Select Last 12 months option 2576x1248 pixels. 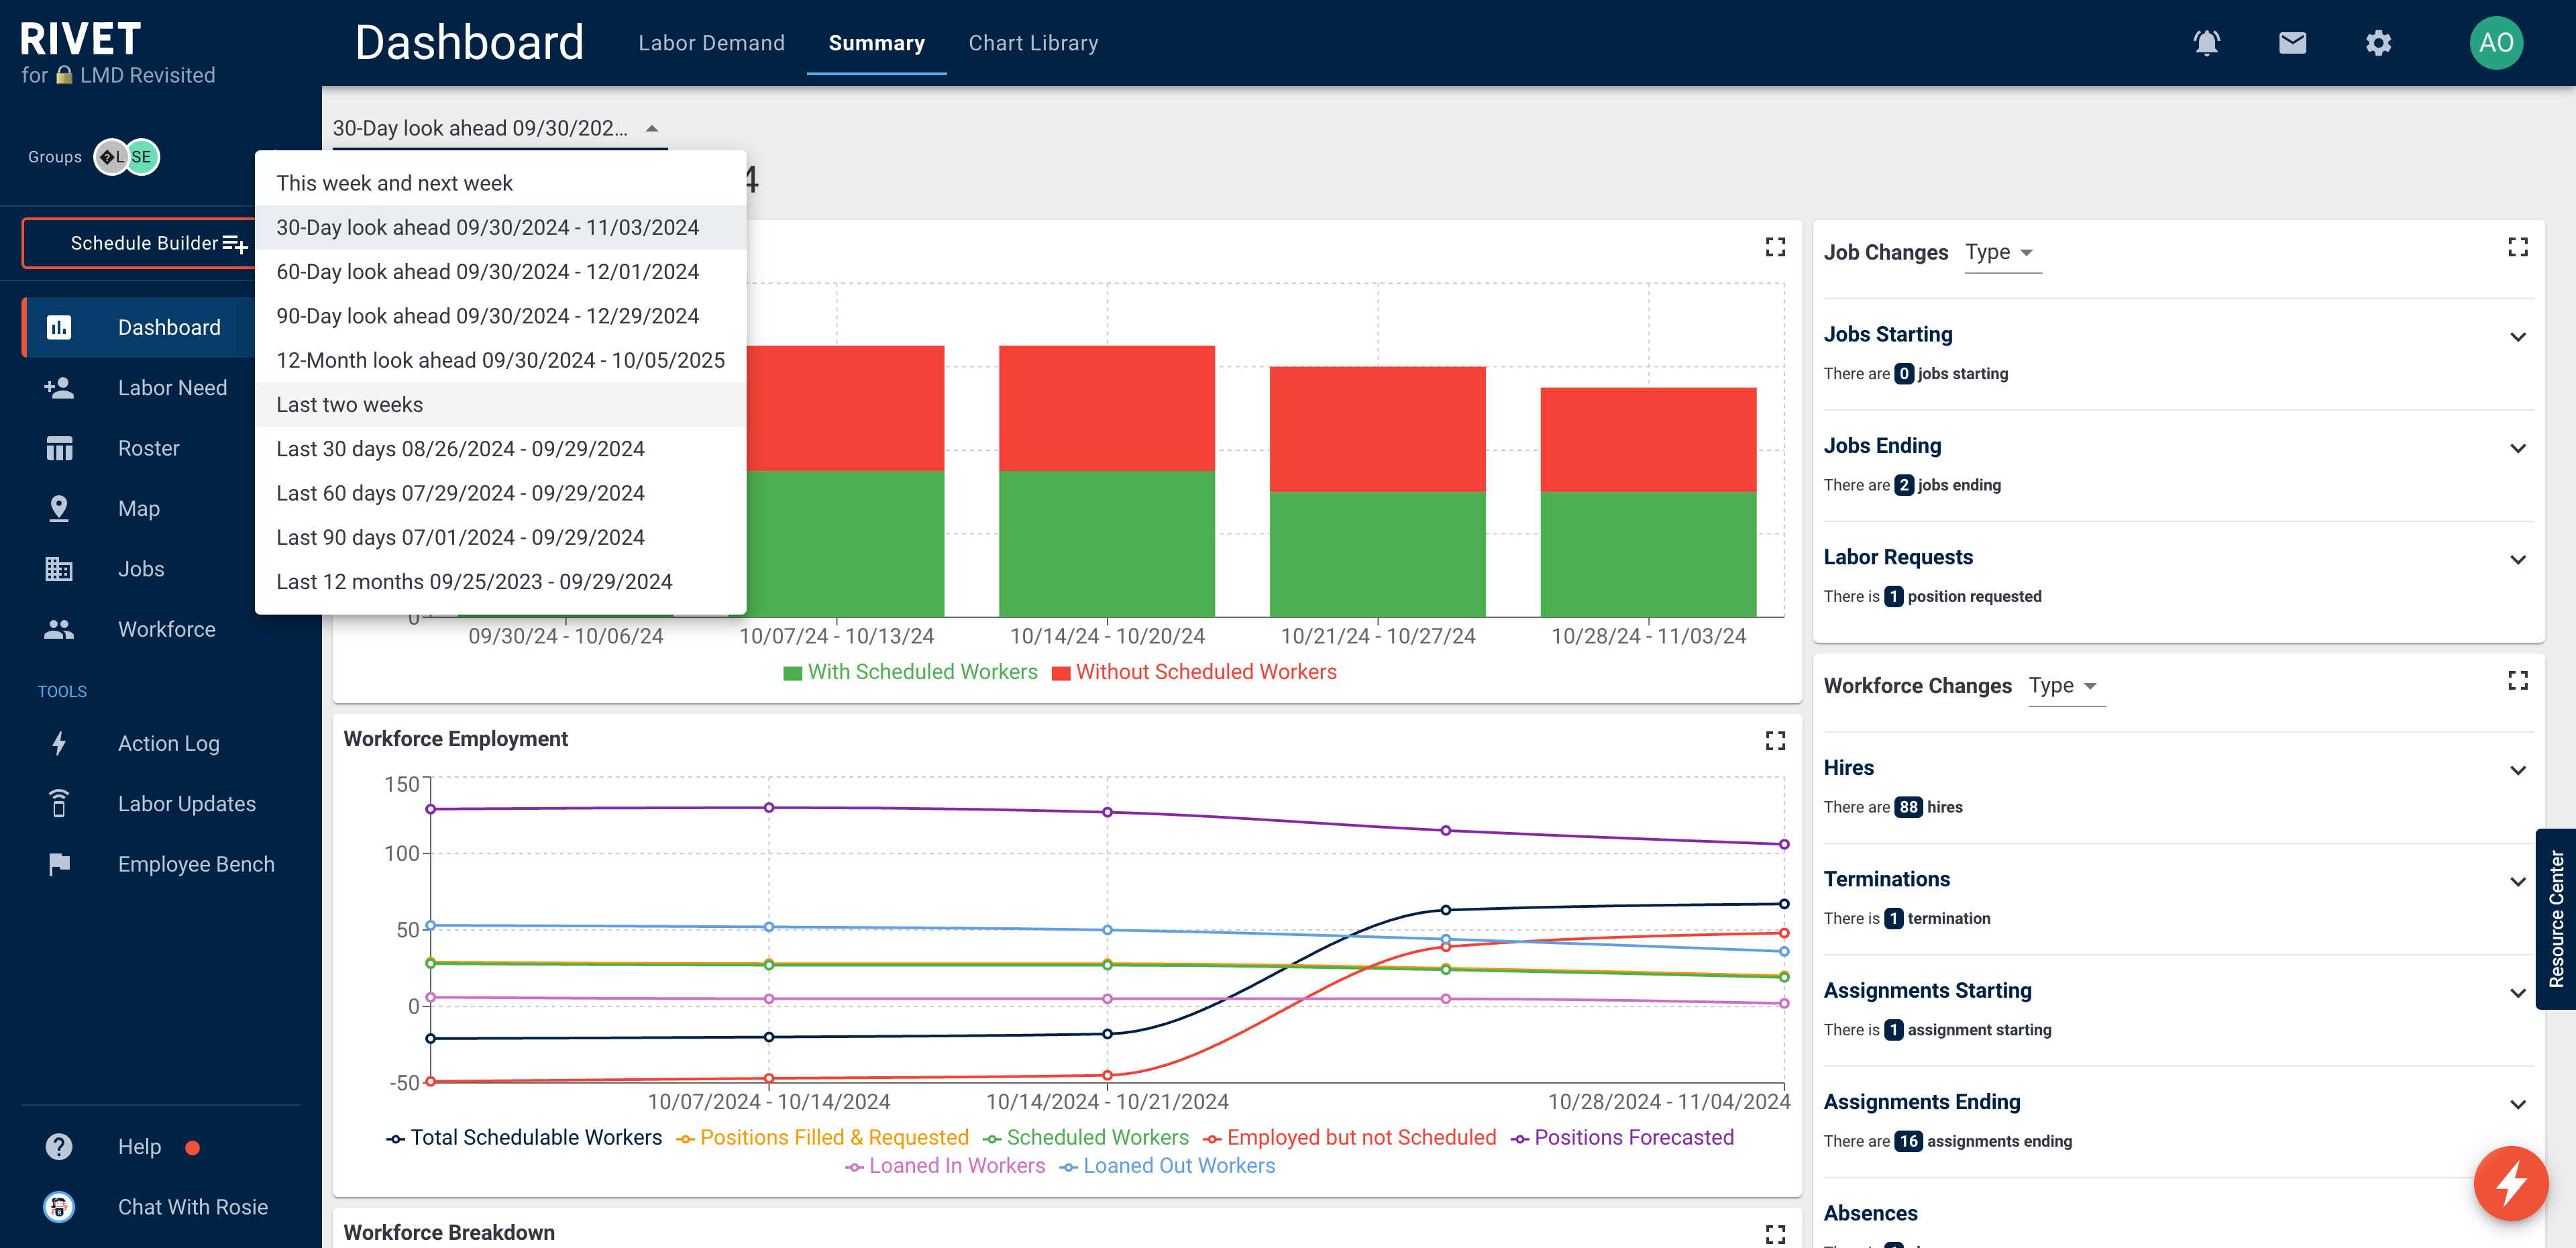pos(500,582)
